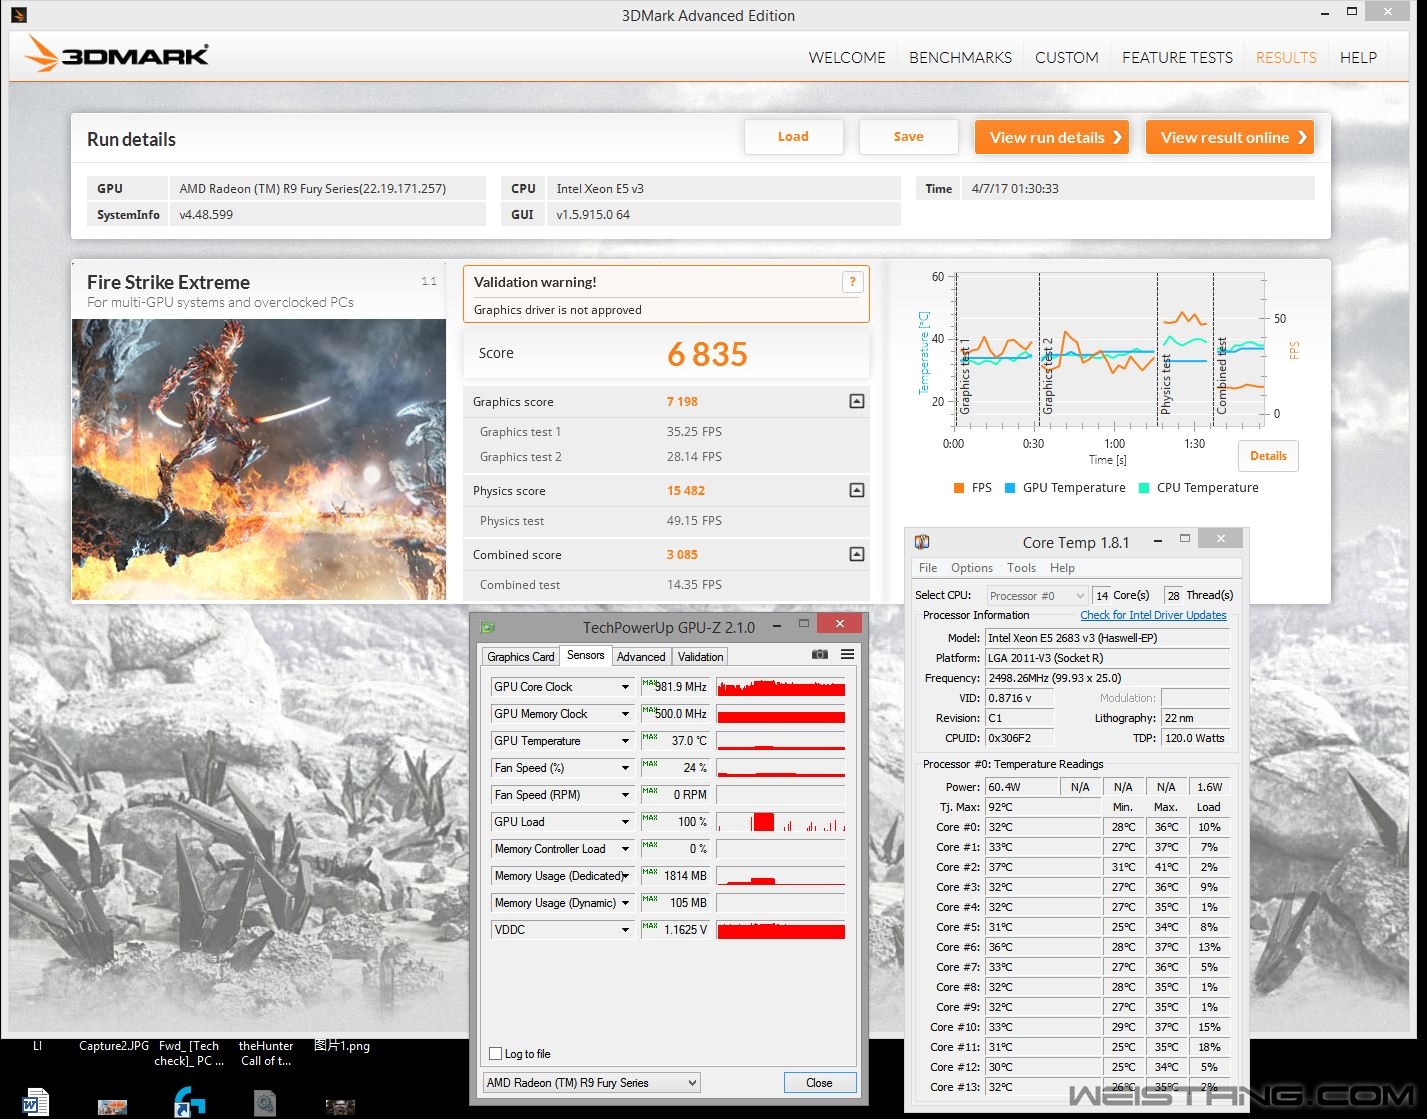
Task: Click the 3DMark logo
Action: [116, 54]
